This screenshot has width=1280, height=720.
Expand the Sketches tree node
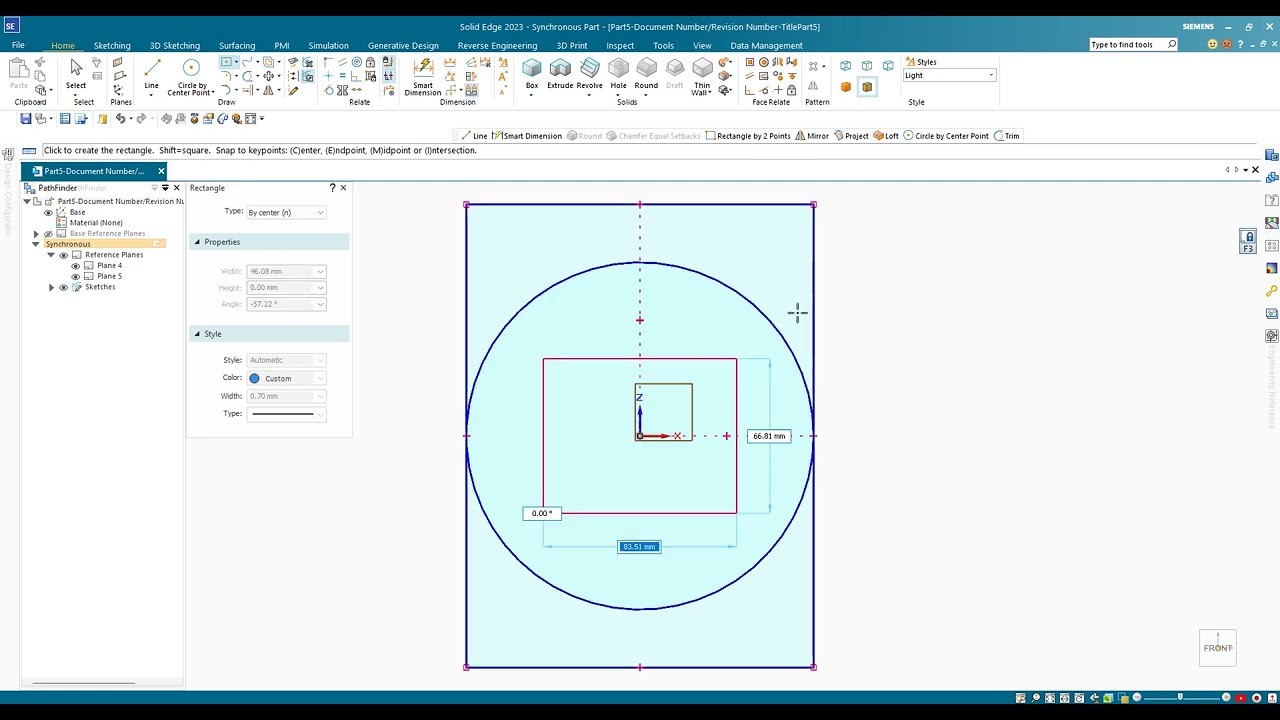[x=51, y=288]
